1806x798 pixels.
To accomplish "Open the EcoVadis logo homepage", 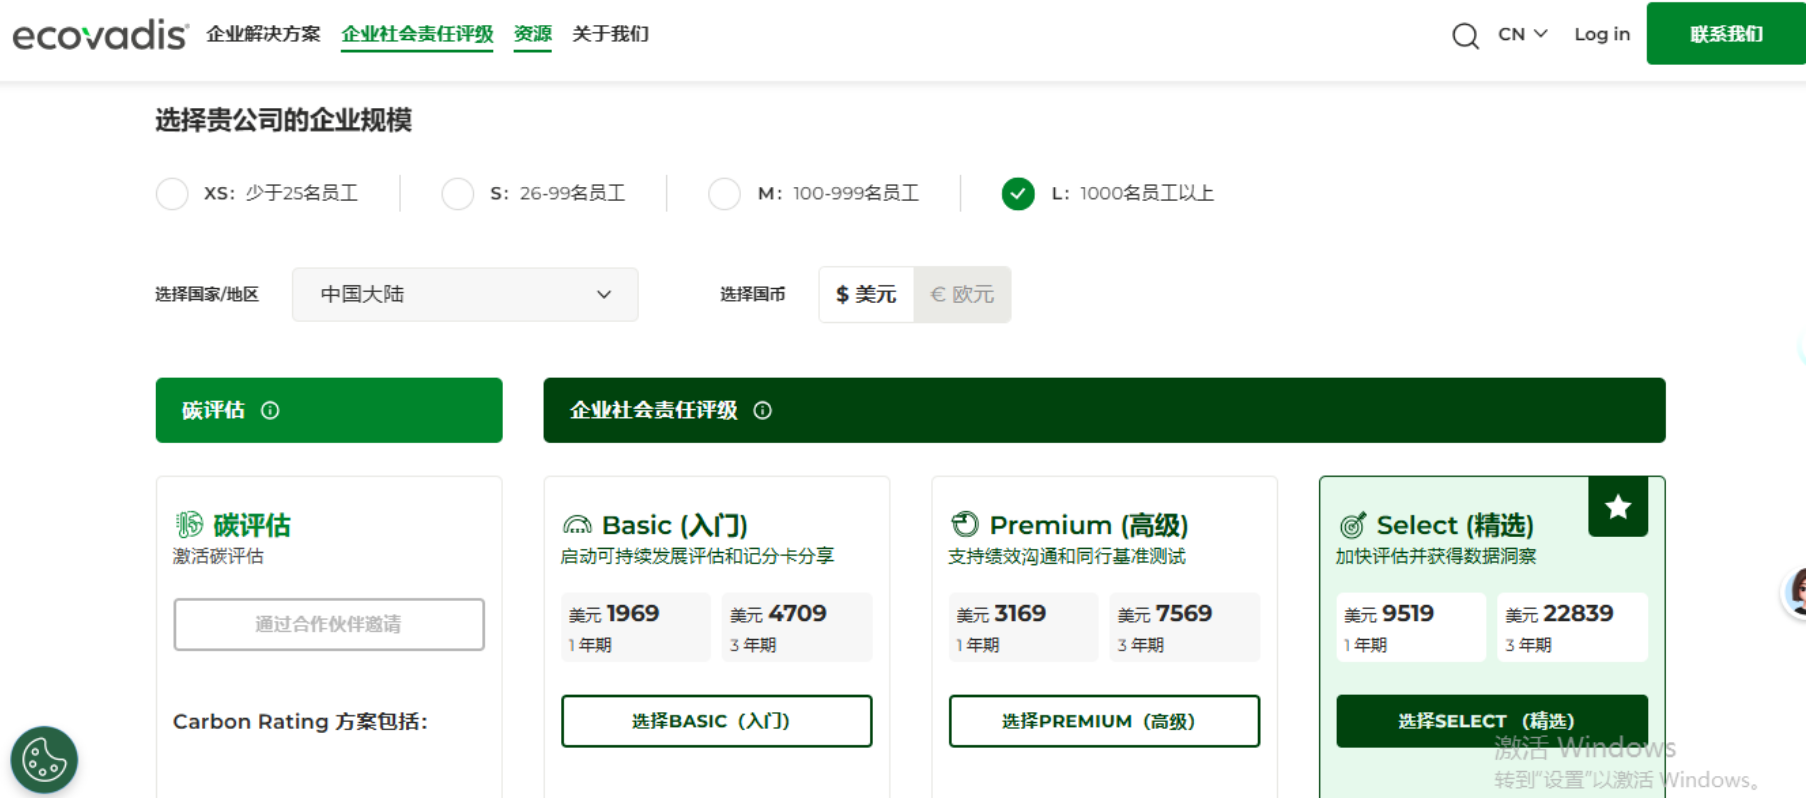I will (x=100, y=35).
